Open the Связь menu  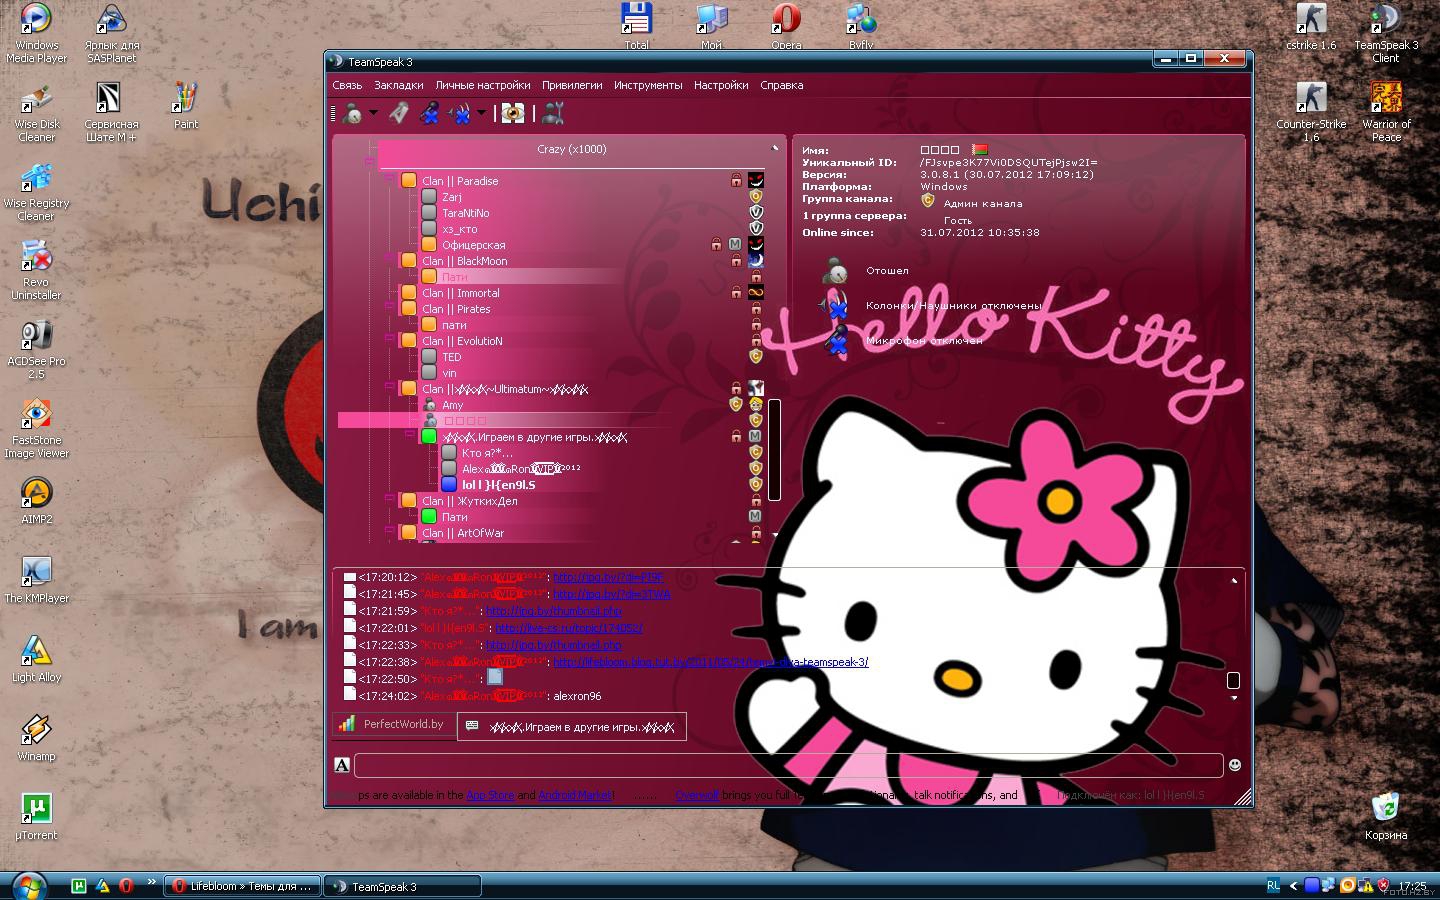point(347,86)
